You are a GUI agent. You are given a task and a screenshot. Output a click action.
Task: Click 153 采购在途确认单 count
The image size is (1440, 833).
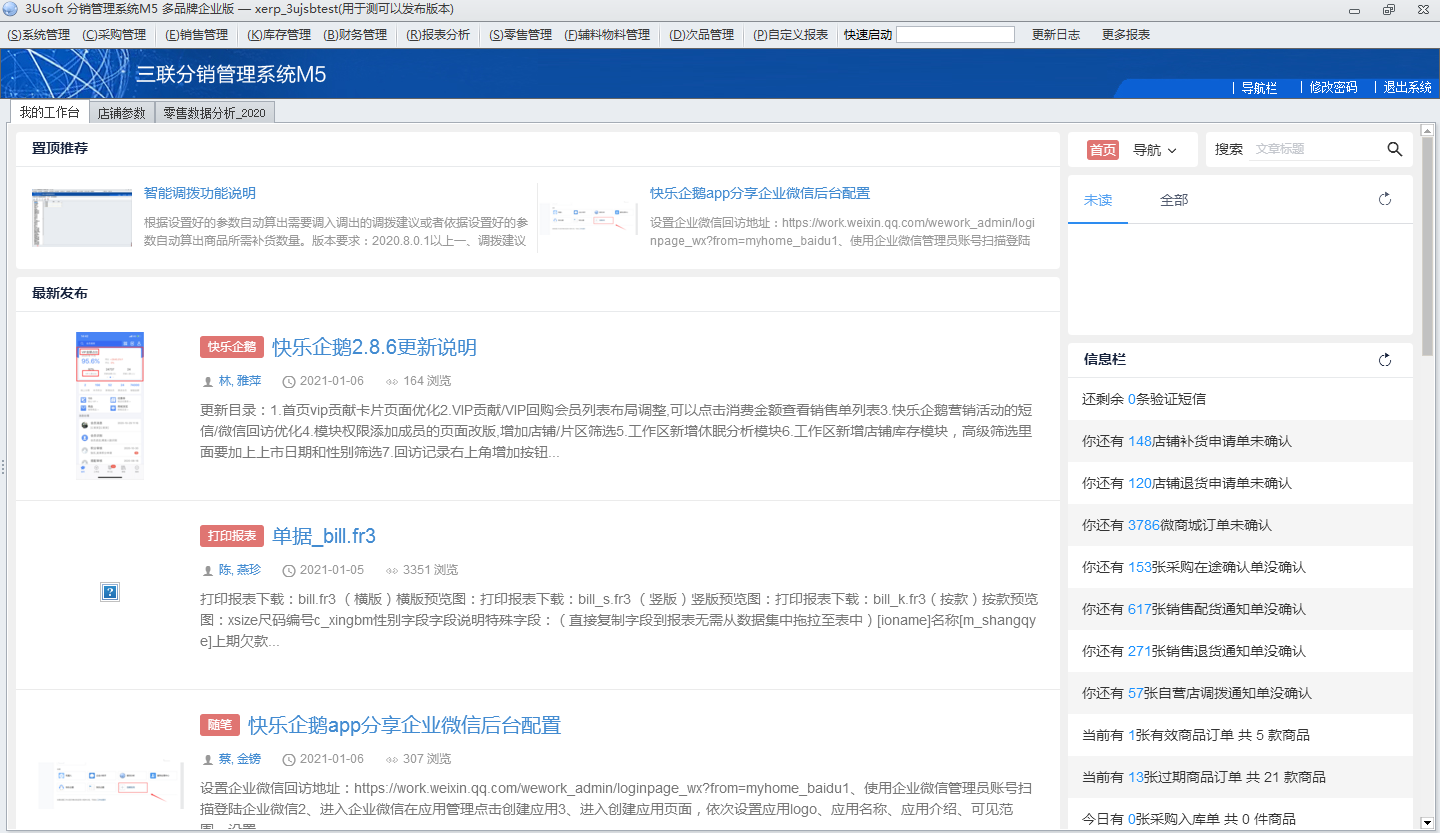coord(1140,567)
